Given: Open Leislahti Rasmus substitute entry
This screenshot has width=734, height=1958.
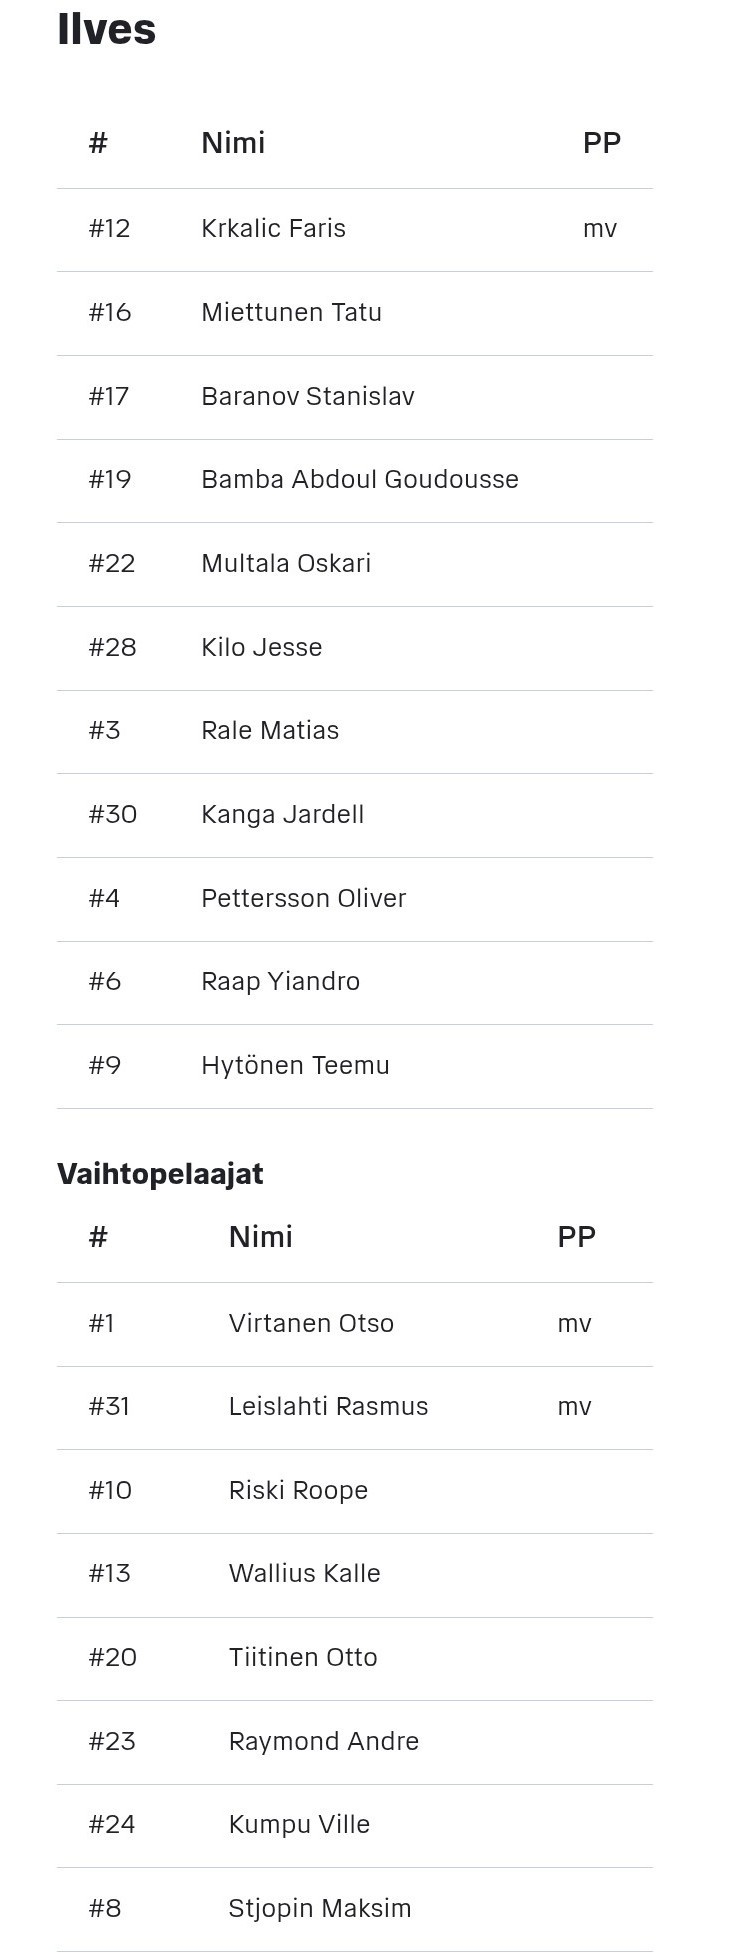Looking at the screenshot, I should [328, 1406].
